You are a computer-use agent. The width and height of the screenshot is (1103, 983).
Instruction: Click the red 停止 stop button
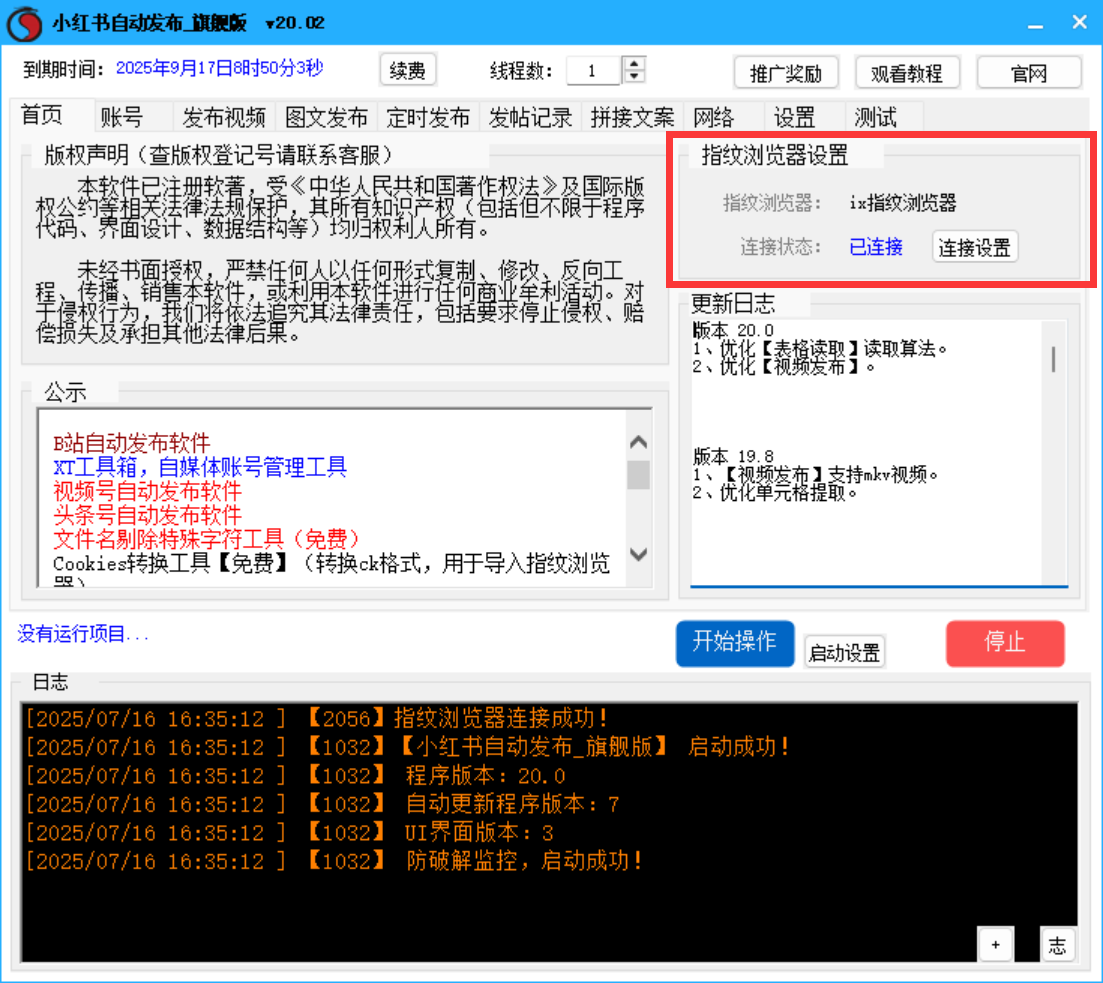click(x=1005, y=642)
